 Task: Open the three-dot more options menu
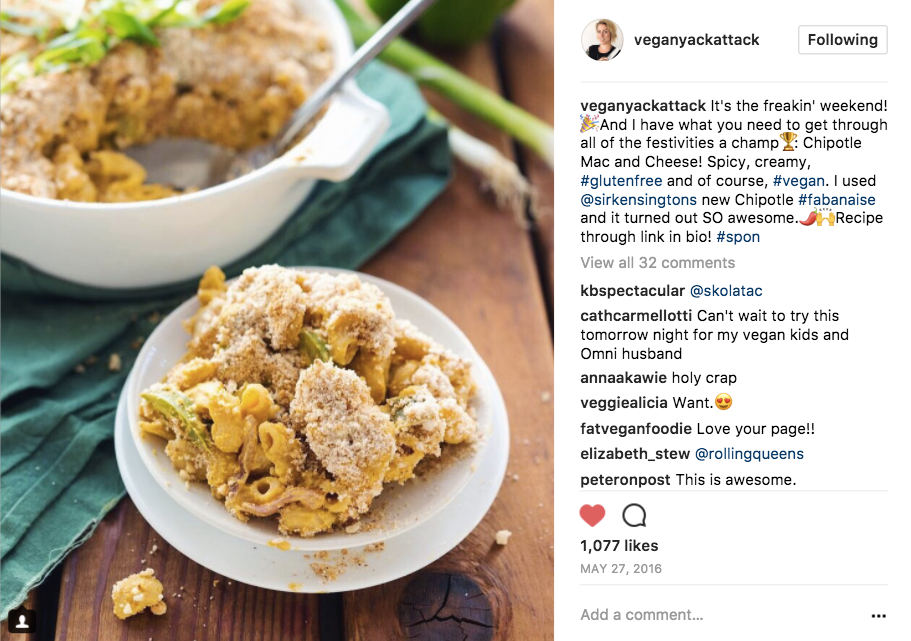(878, 615)
